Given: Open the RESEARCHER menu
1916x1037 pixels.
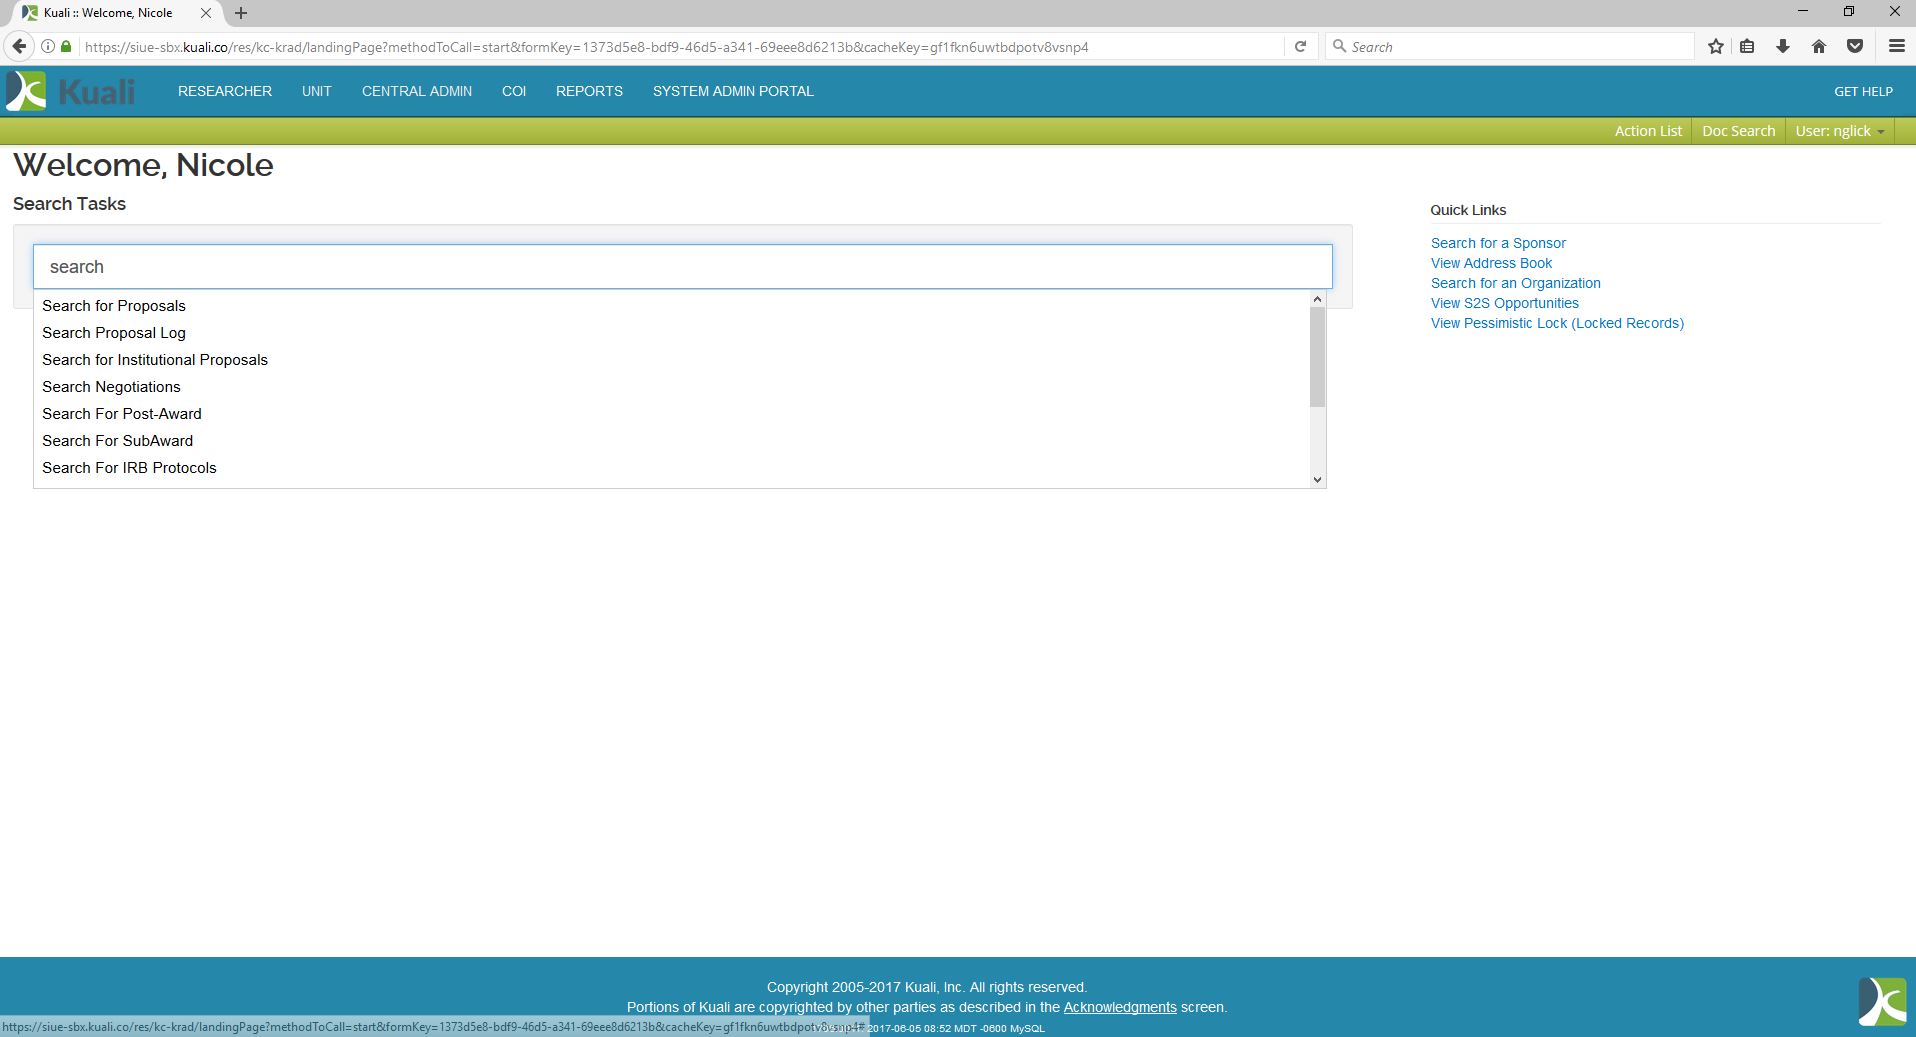Looking at the screenshot, I should (225, 91).
